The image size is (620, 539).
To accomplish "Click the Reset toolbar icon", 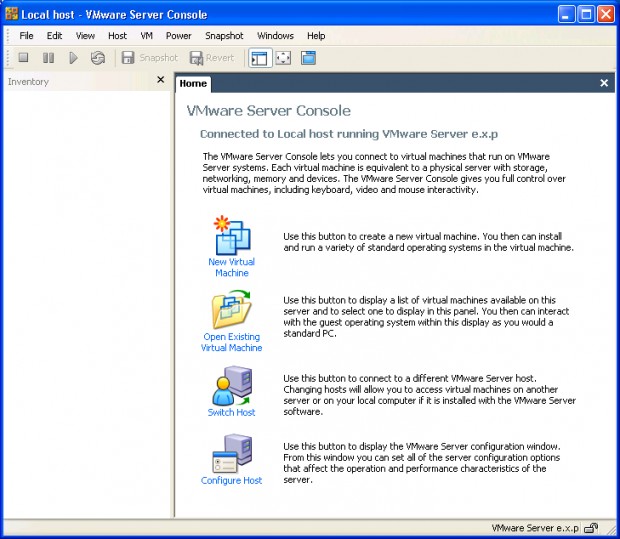I will pyautogui.click(x=98, y=58).
